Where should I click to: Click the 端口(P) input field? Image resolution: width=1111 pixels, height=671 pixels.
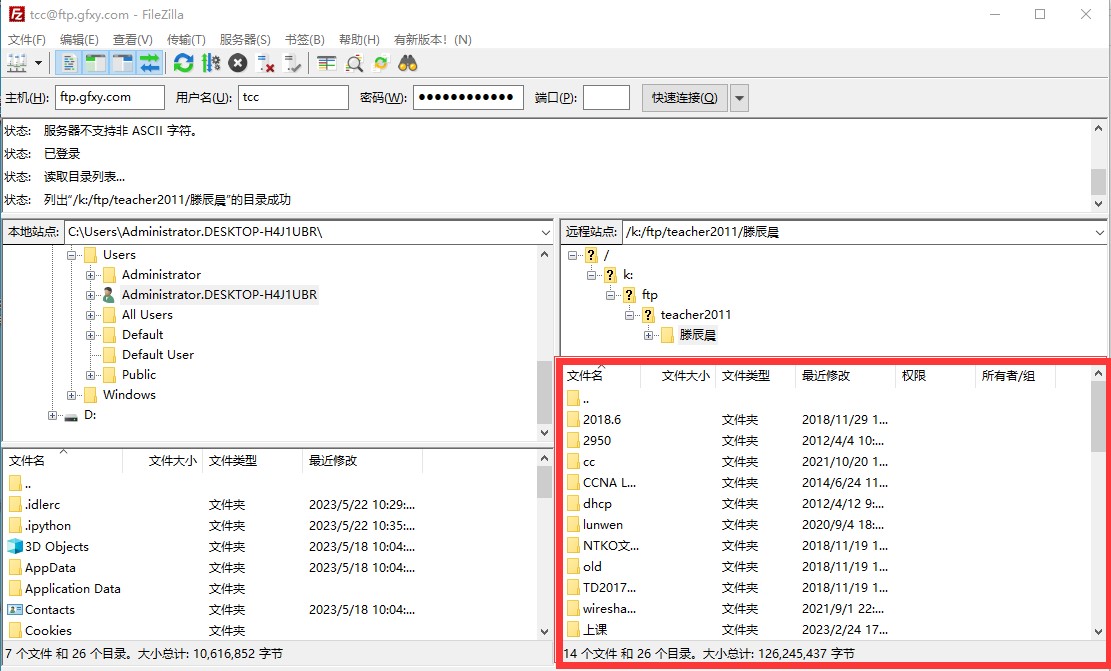(x=606, y=98)
